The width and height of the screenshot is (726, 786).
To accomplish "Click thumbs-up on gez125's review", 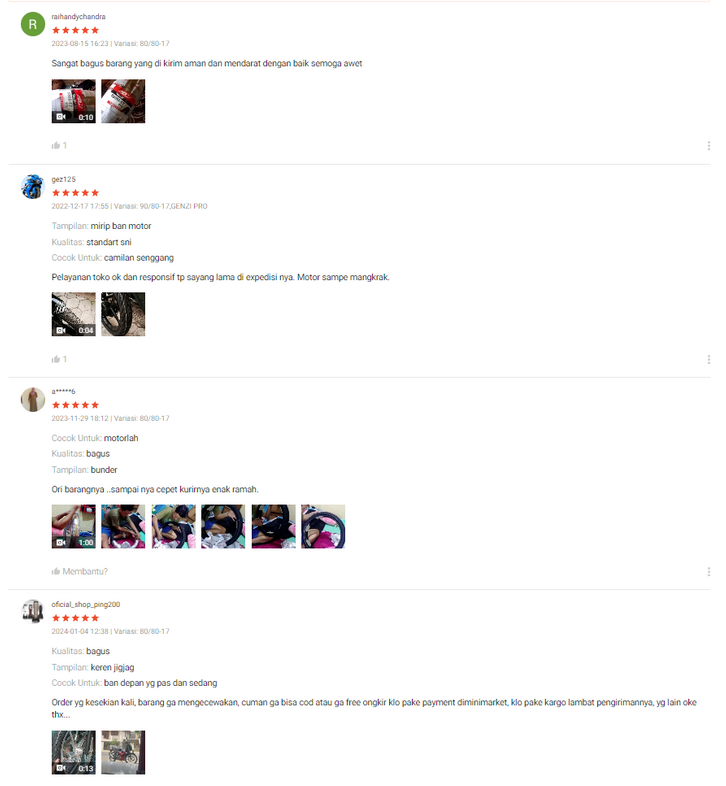I will pyautogui.click(x=56, y=359).
